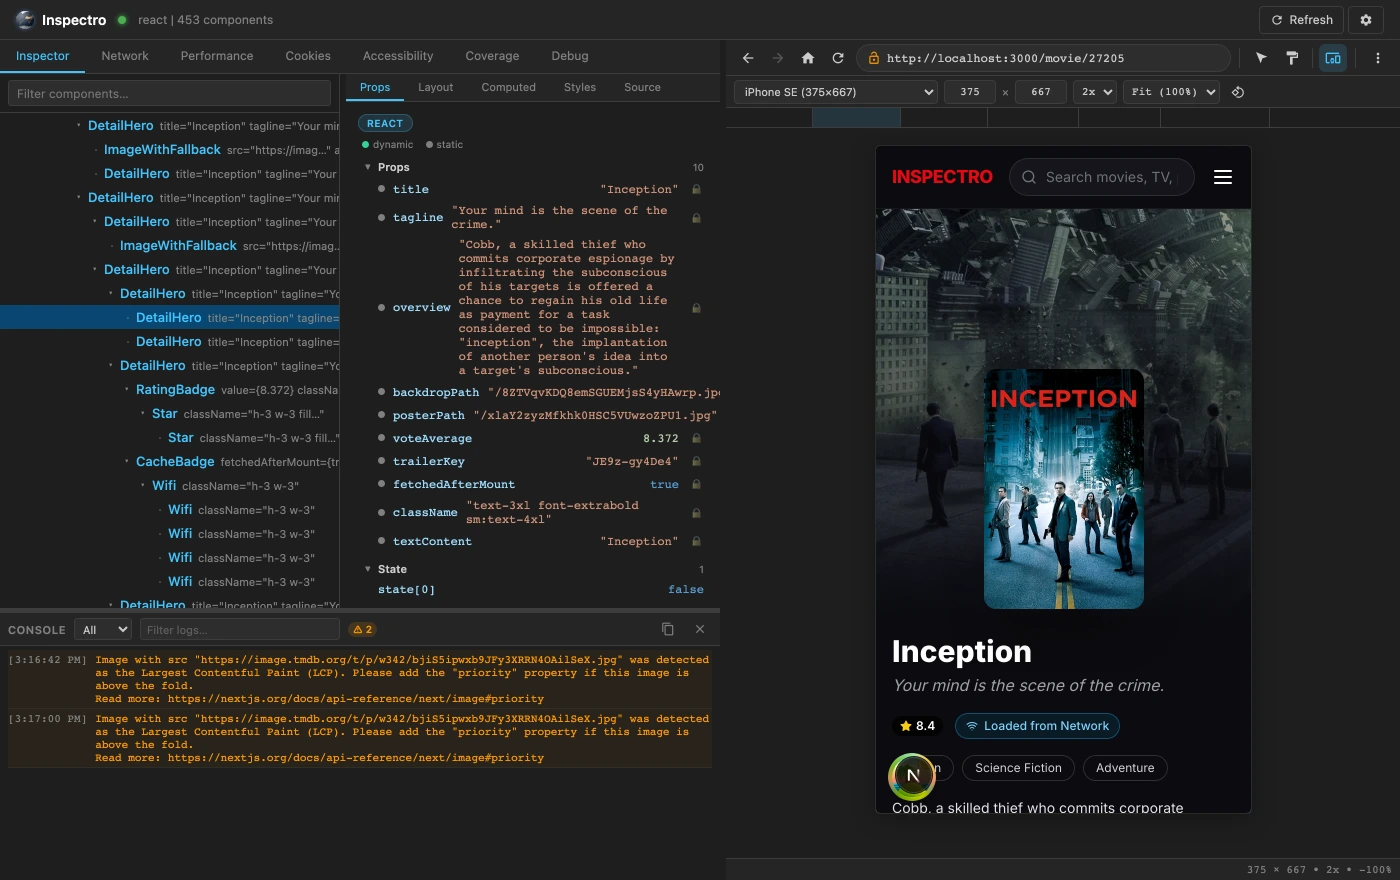Click the Next.js dev indicator circle
Screen dimensions: 1400x880
(x=912, y=776)
